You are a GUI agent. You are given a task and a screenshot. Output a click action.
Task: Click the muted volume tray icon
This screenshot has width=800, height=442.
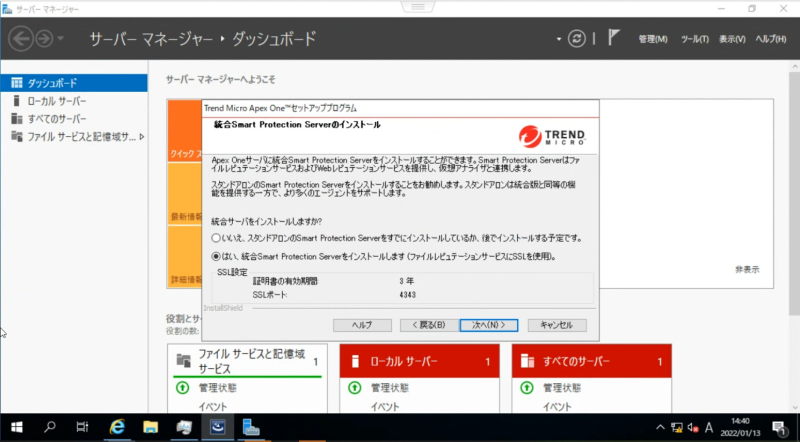(x=693, y=428)
